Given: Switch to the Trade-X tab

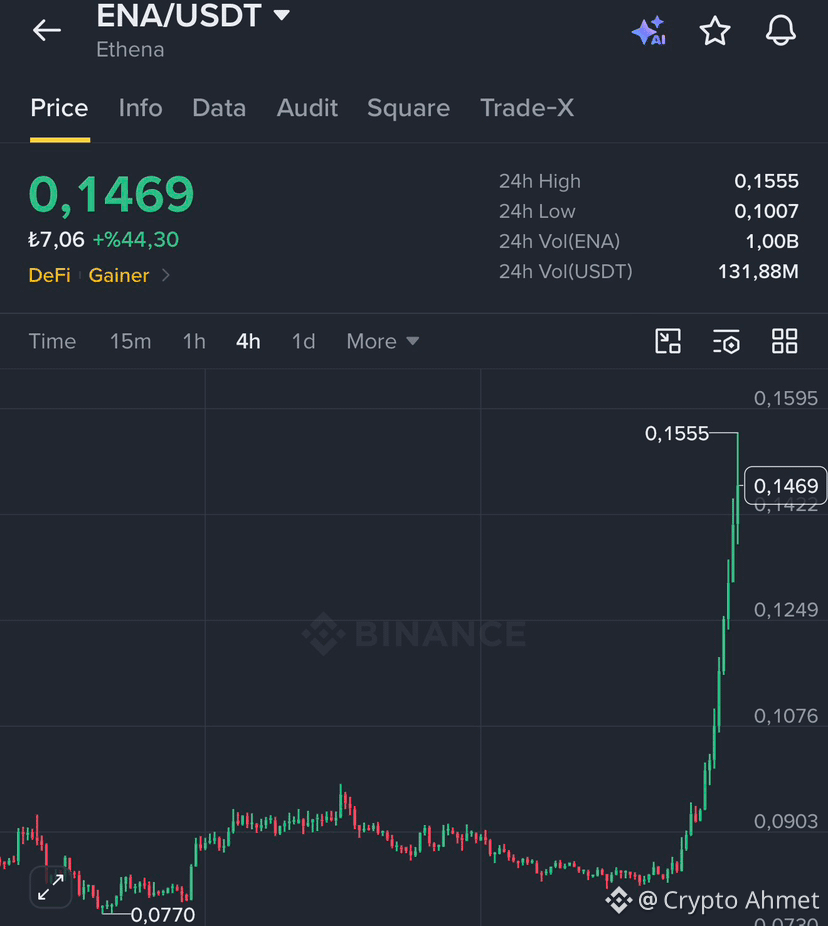Looking at the screenshot, I should [527, 108].
